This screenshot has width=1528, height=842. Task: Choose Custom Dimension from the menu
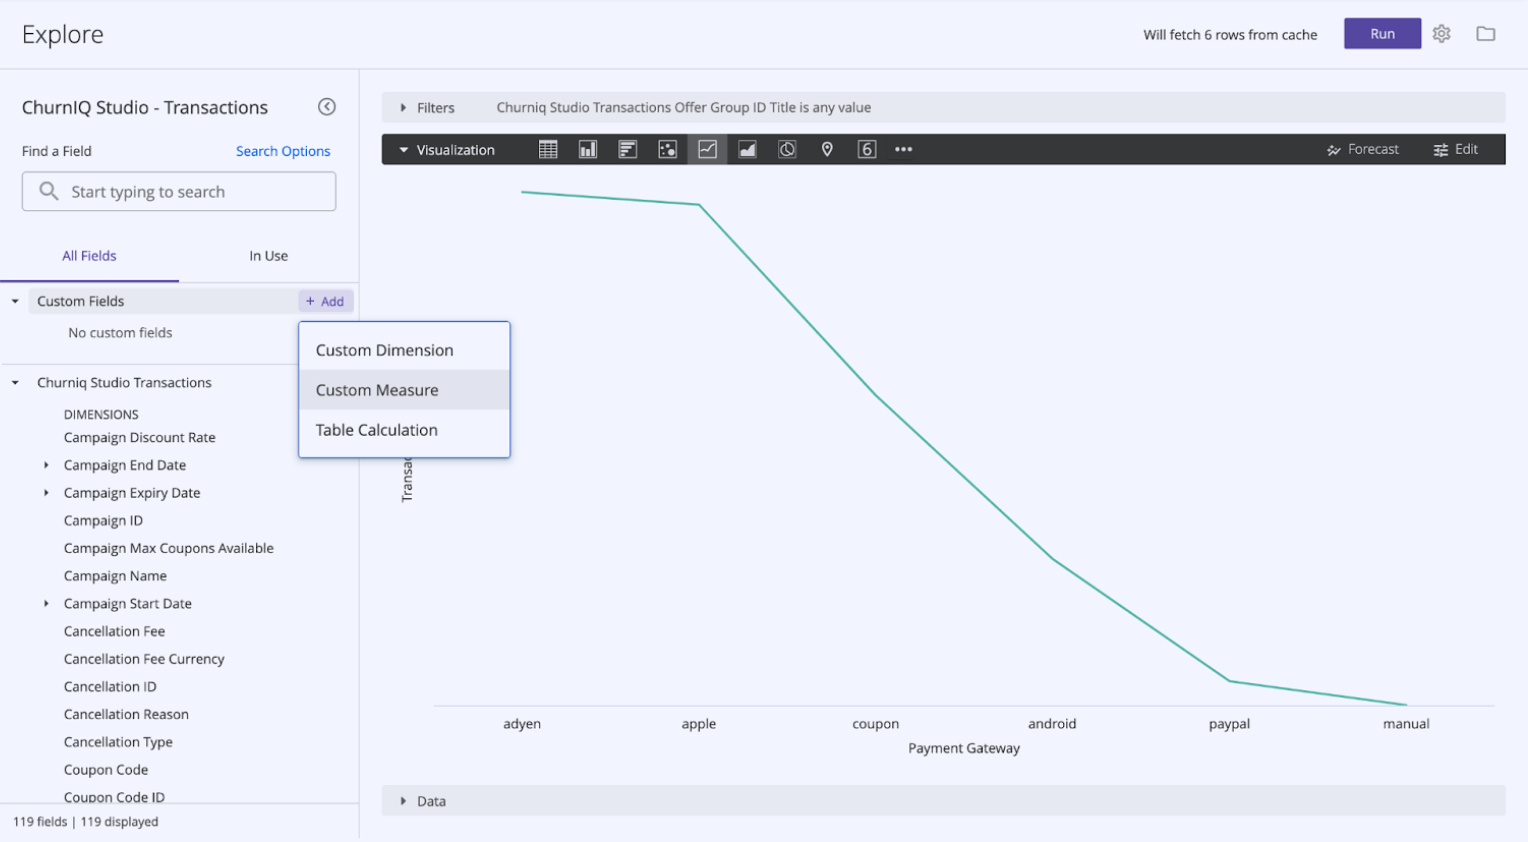tap(404, 350)
